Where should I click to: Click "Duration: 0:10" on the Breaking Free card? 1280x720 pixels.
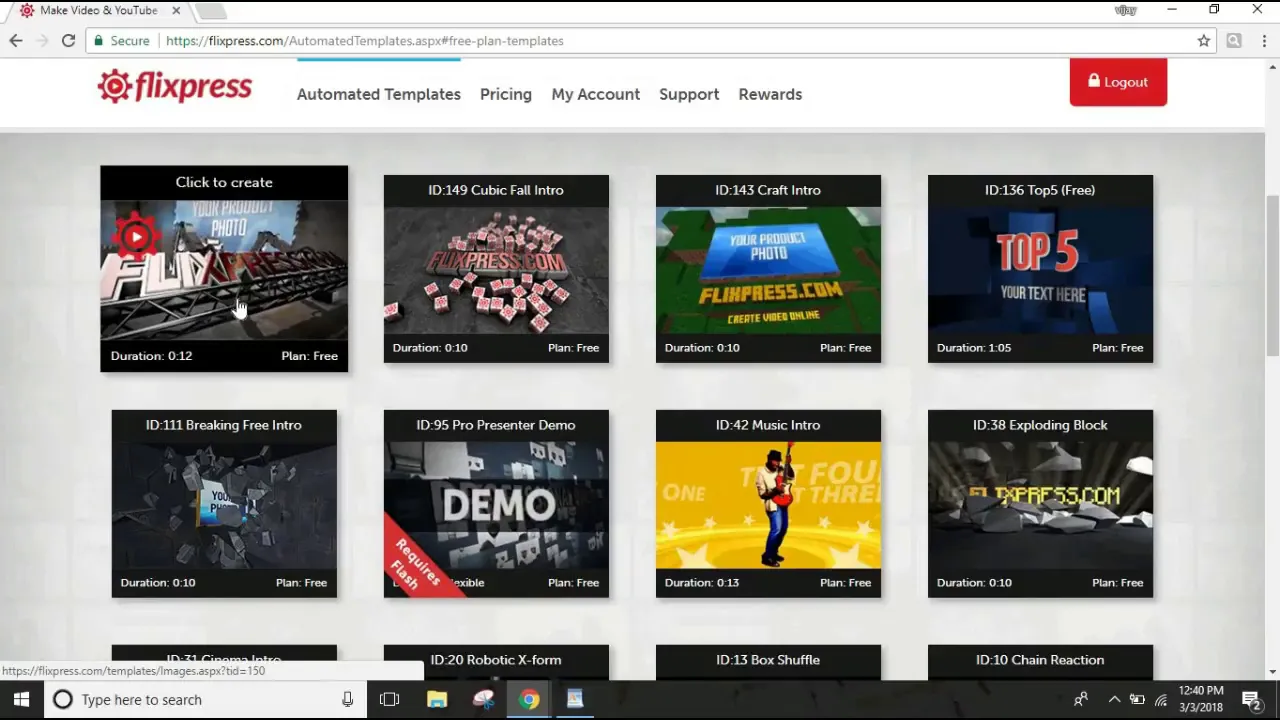point(158,583)
